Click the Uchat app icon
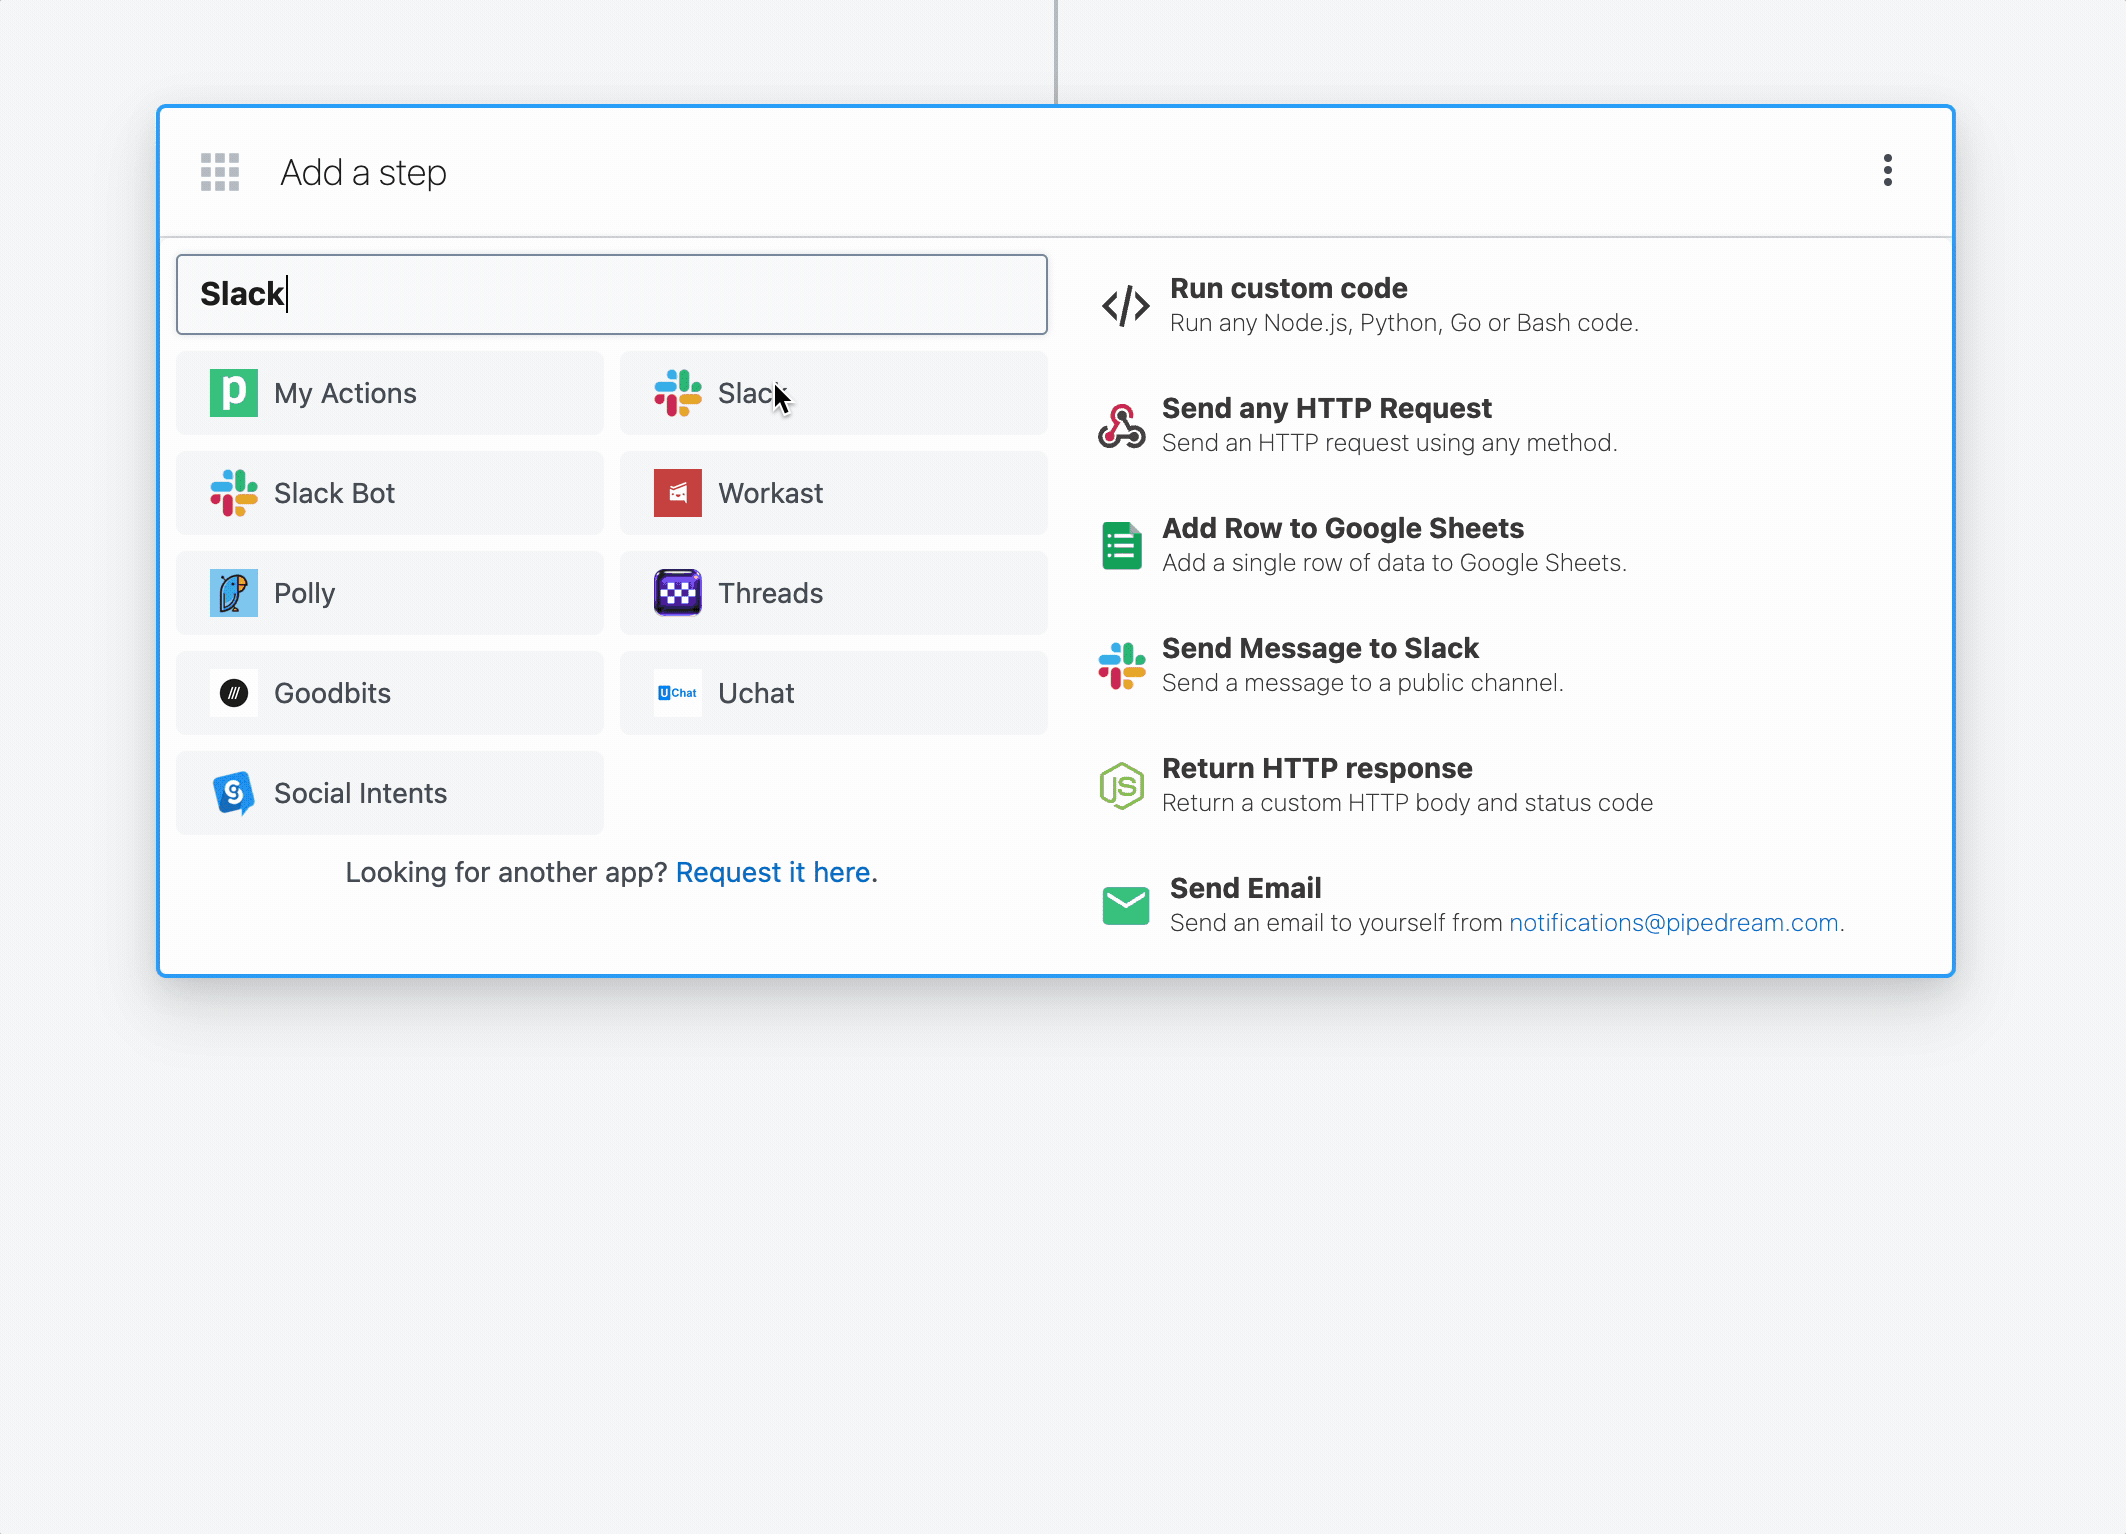The height and width of the screenshot is (1534, 2126). click(x=677, y=694)
